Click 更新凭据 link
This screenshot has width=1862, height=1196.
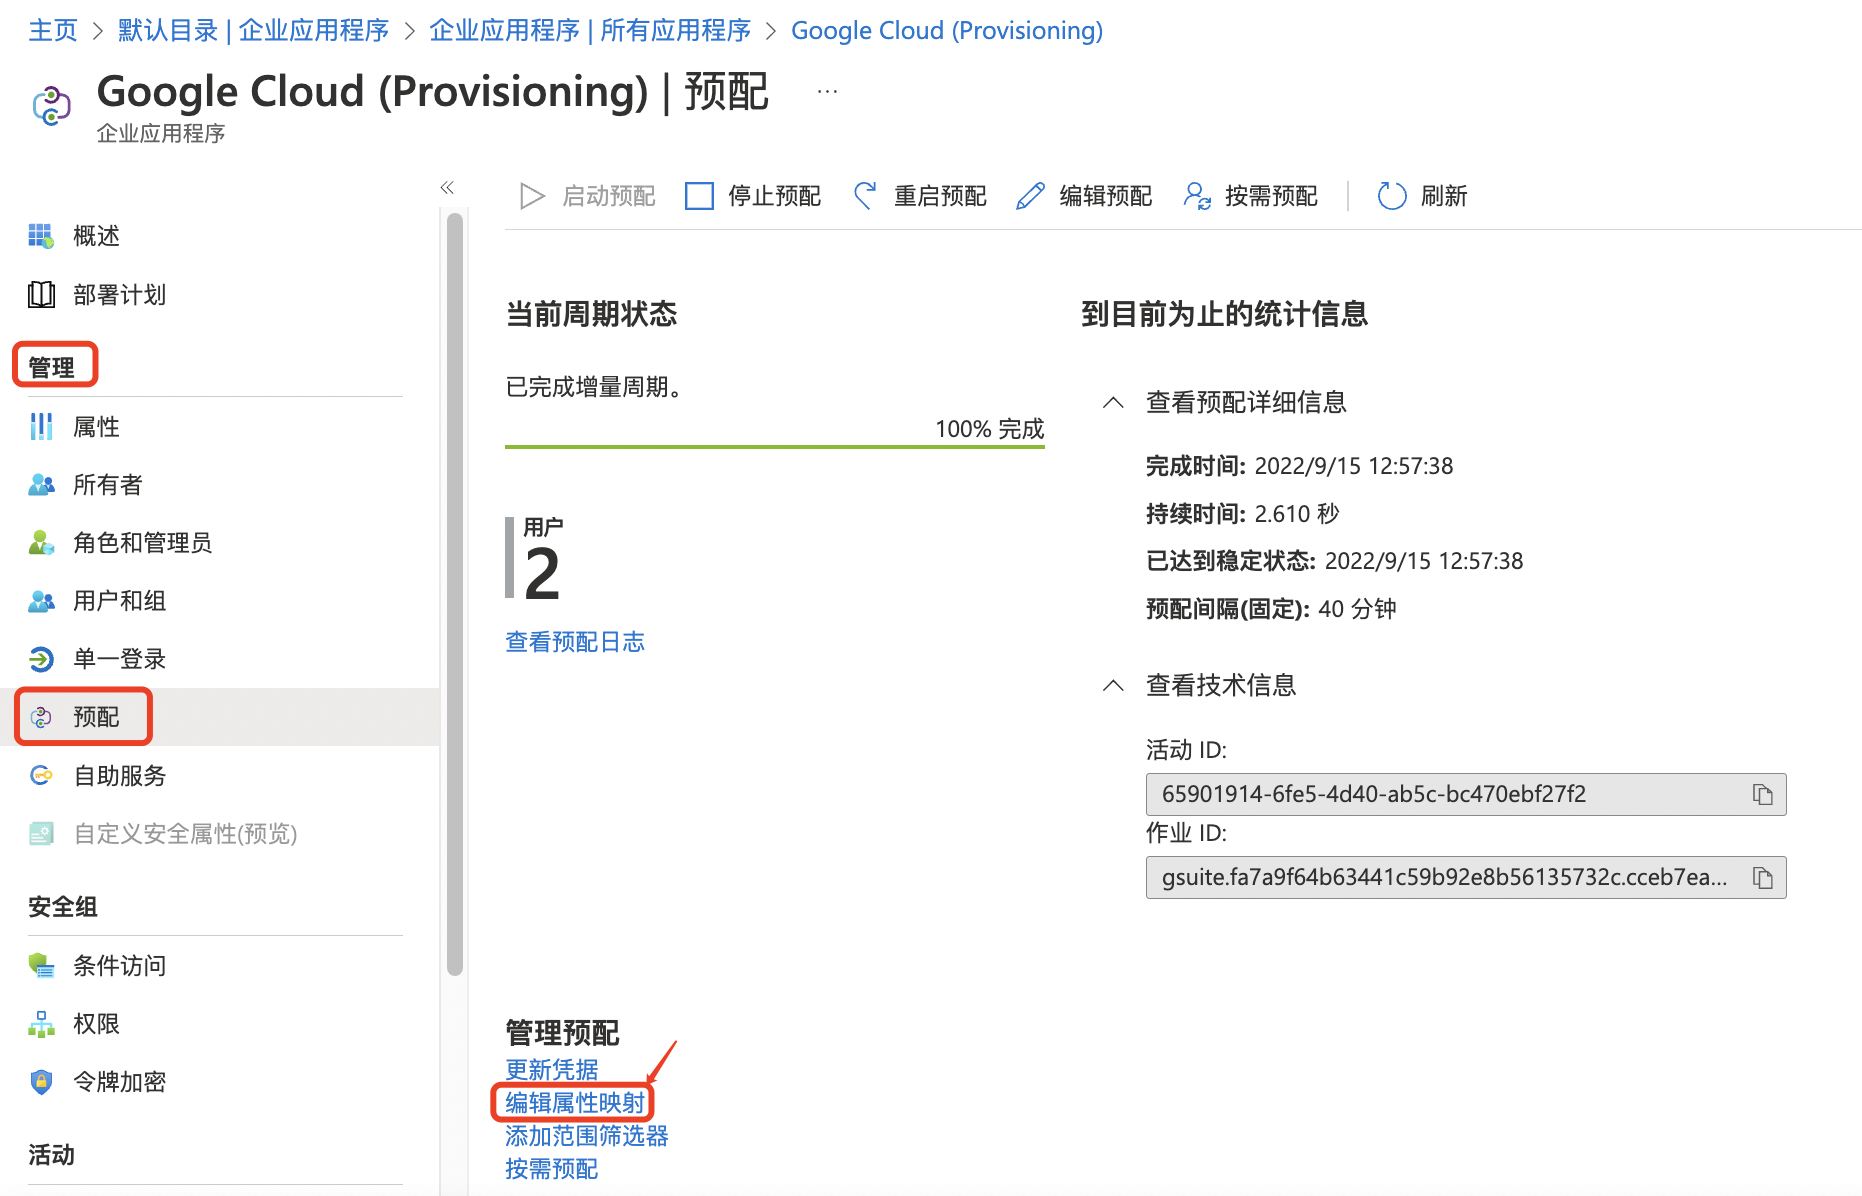click(552, 1069)
